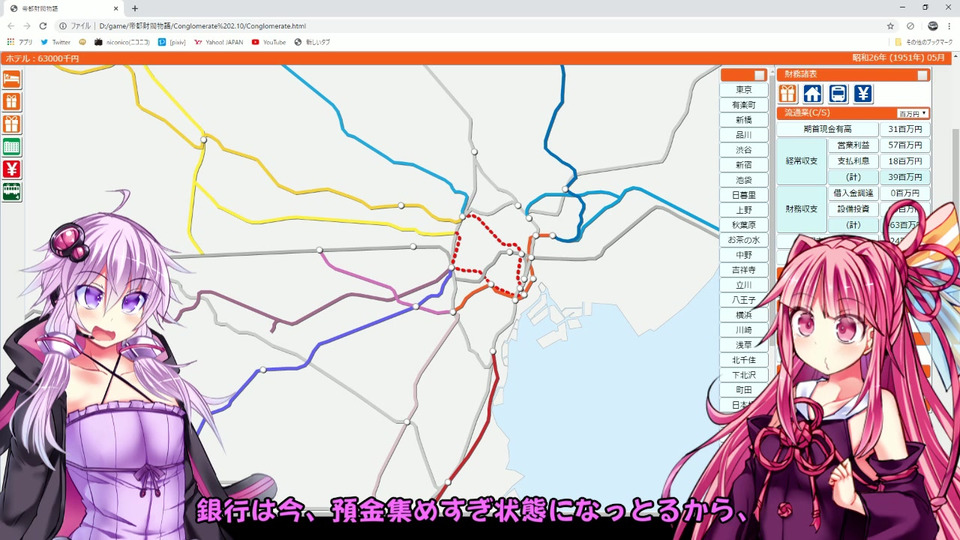Open the 百万円 unit dropdown

[x=912, y=113]
